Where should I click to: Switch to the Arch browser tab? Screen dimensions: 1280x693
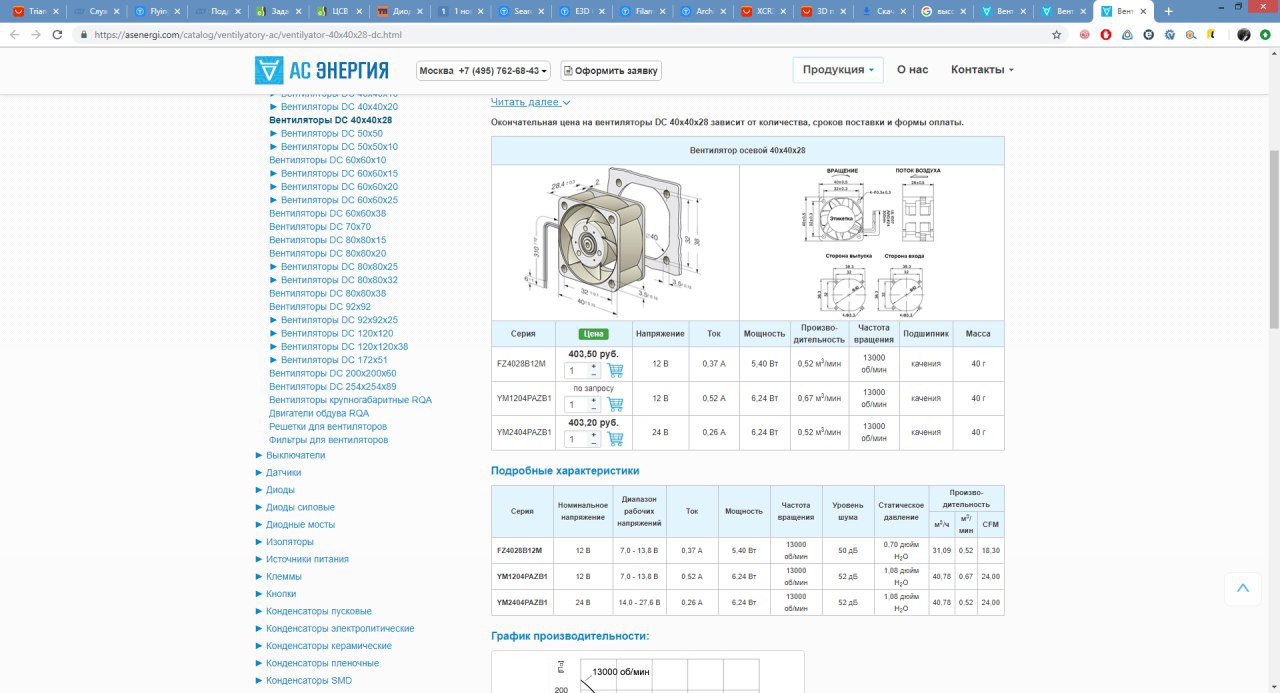click(x=702, y=11)
